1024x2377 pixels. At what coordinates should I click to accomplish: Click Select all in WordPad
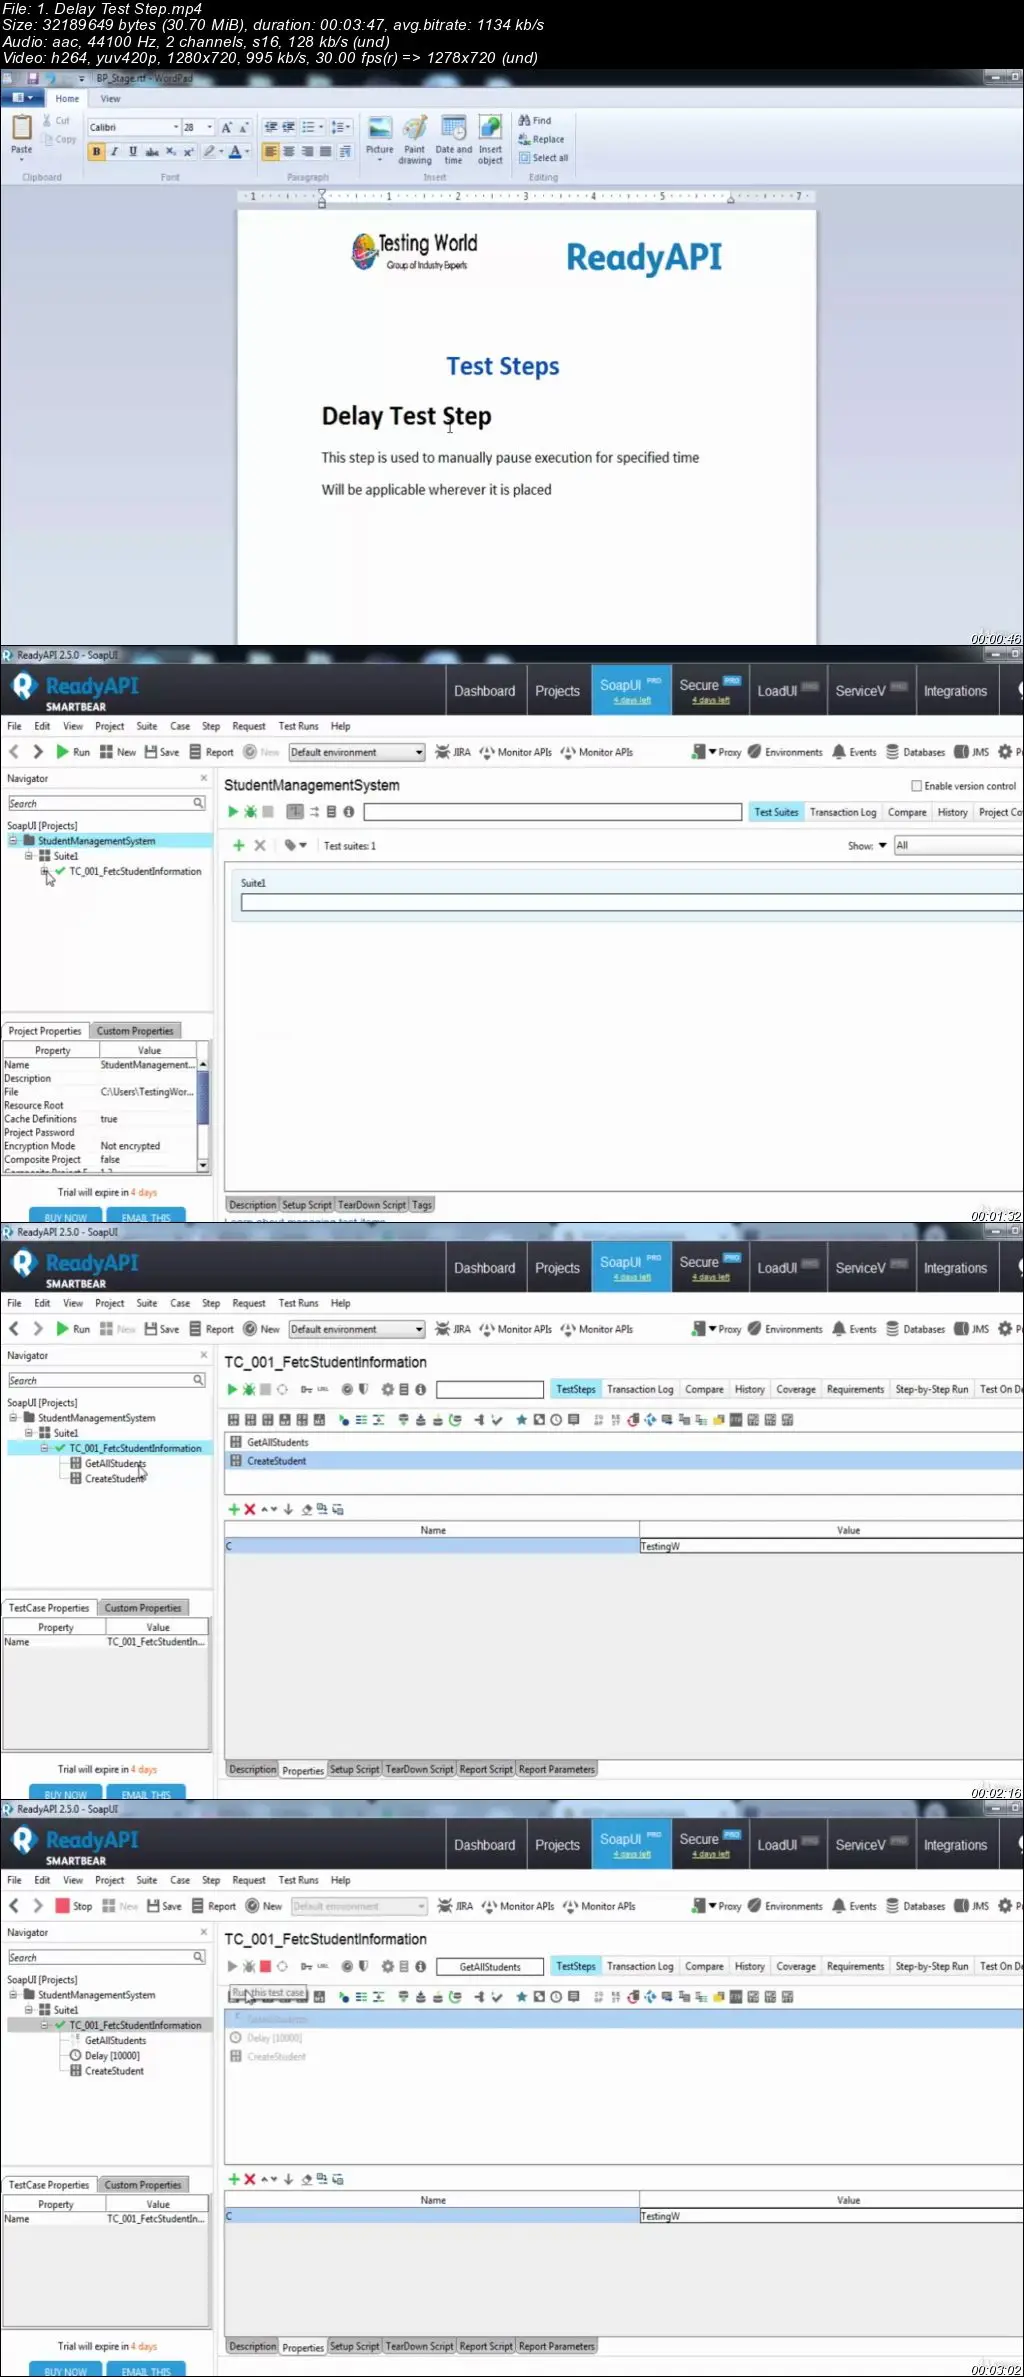[x=543, y=158]
